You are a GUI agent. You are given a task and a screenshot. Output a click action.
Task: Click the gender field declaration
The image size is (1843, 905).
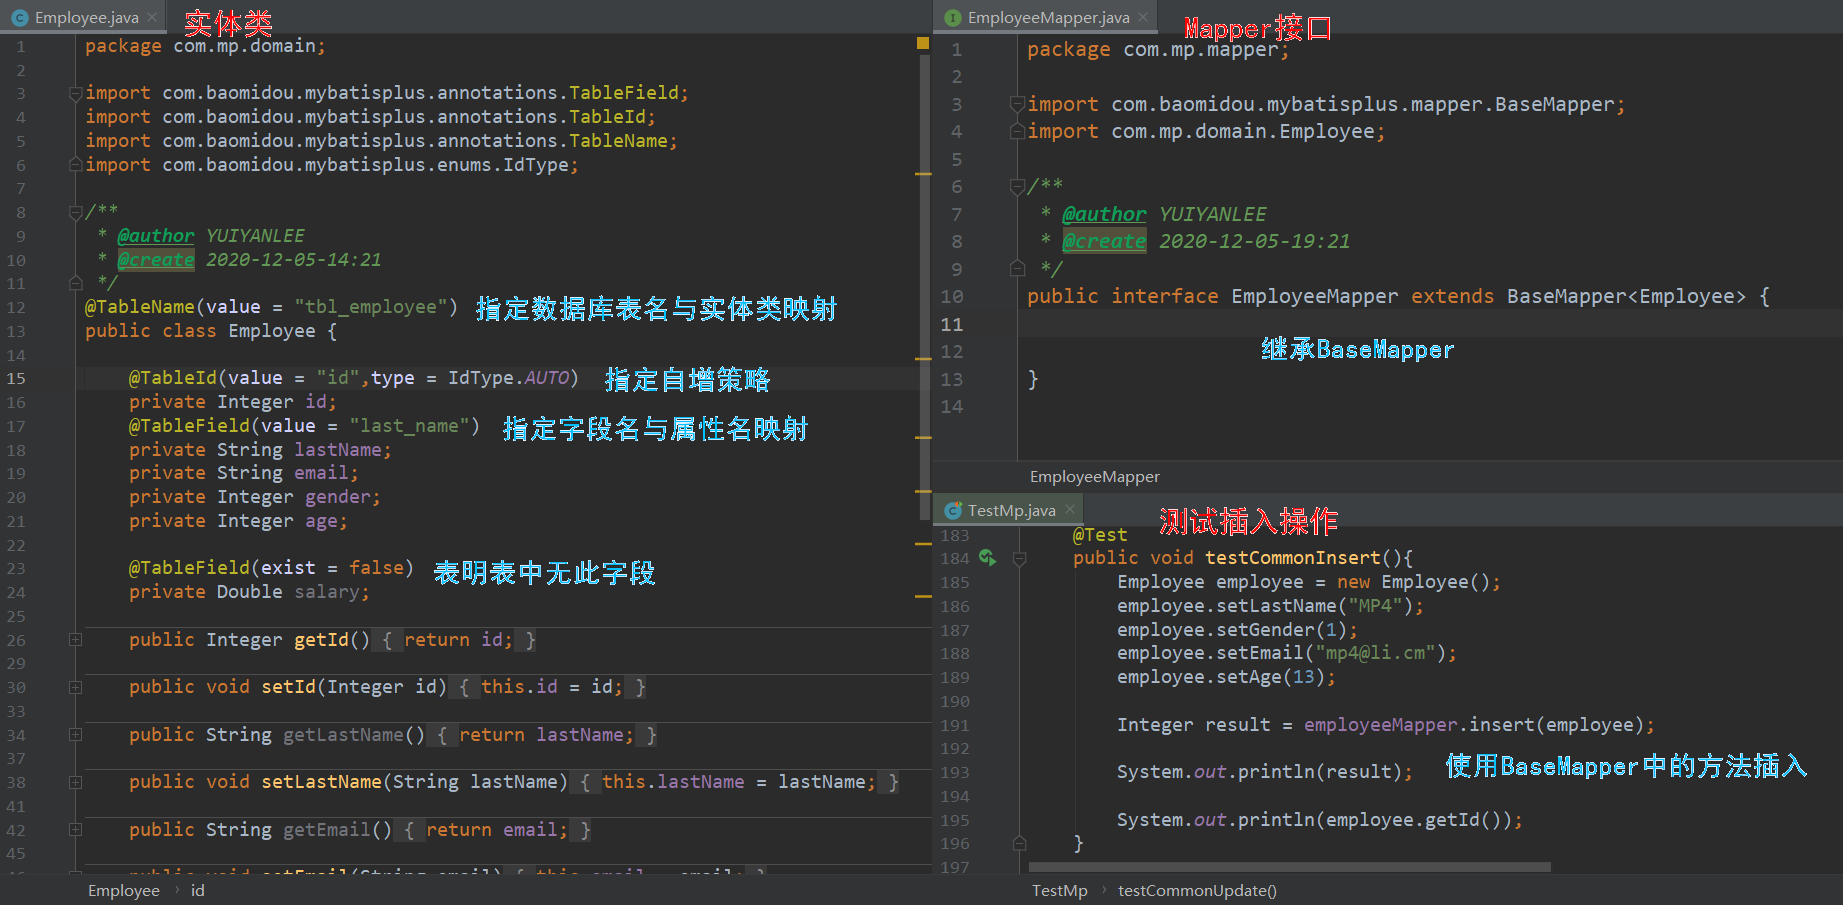255,497
